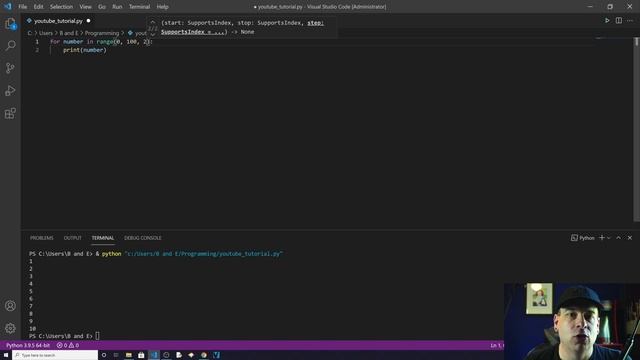
Task: Open errors and warnings count in status bar
Action: 68,345
